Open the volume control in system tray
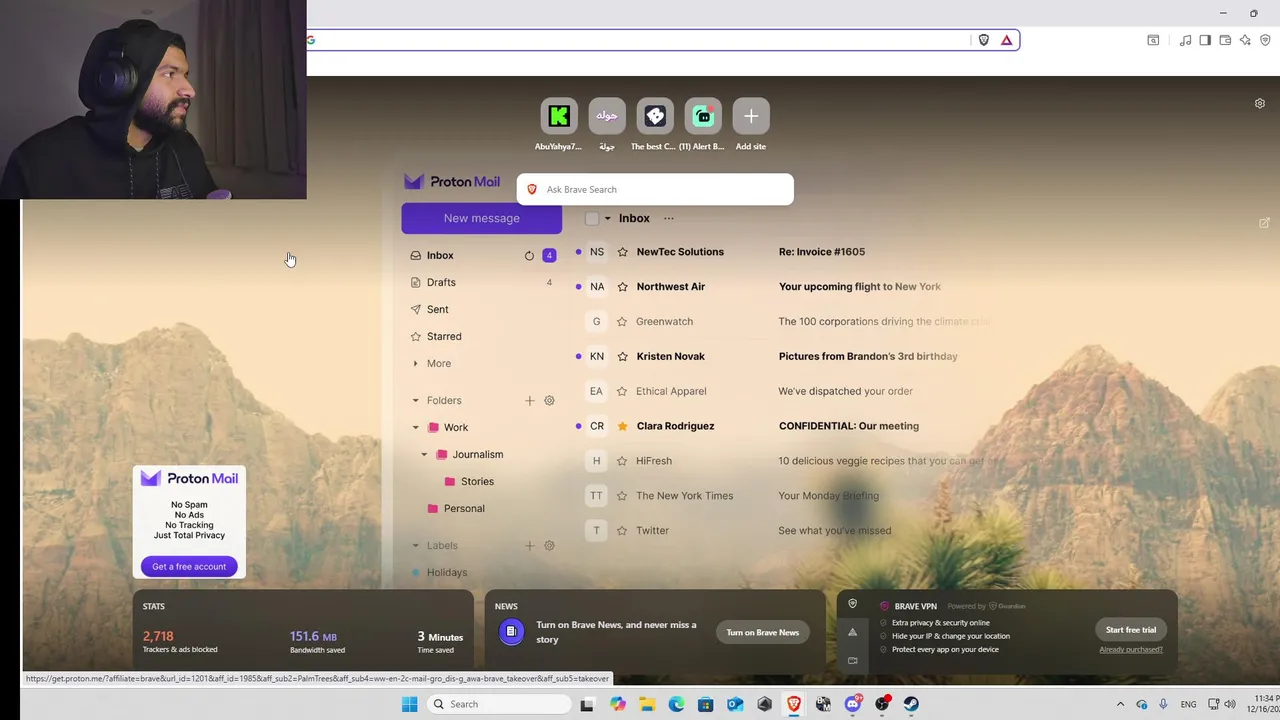The height and width of the screenshot is (720, 1280). click(x=1230, y=704)
